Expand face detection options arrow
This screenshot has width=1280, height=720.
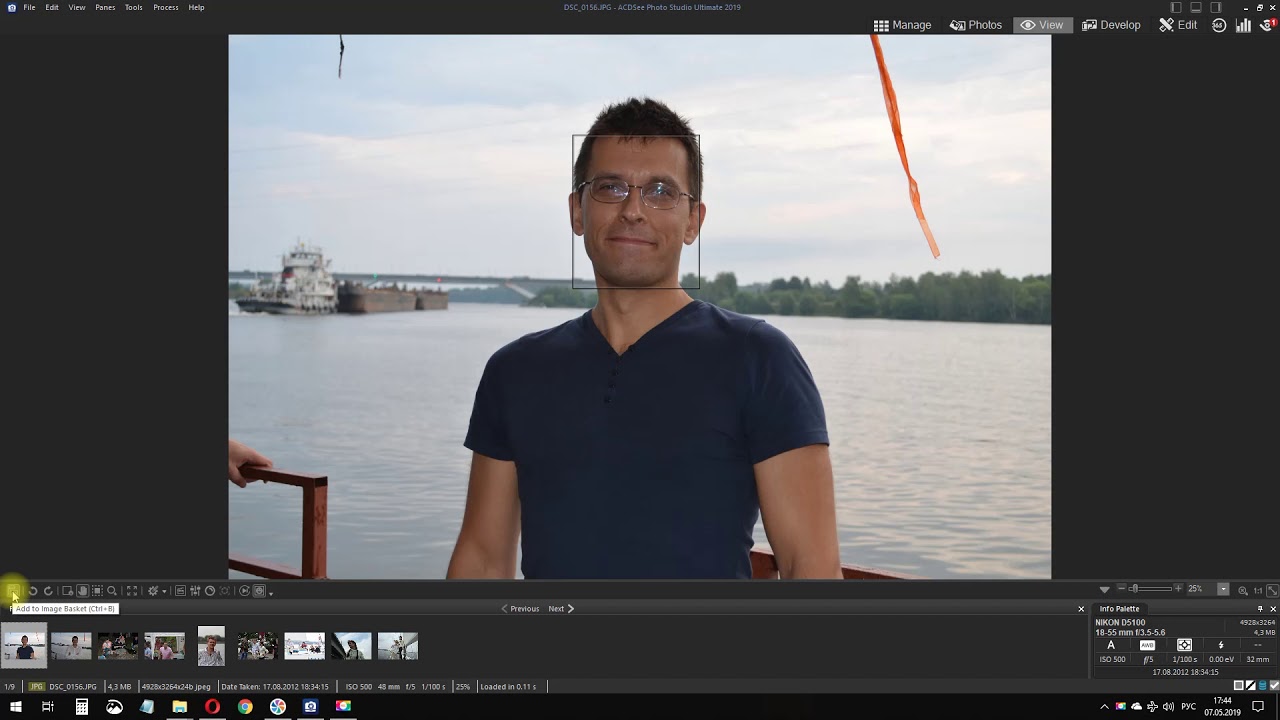click(x=271, y=592)
